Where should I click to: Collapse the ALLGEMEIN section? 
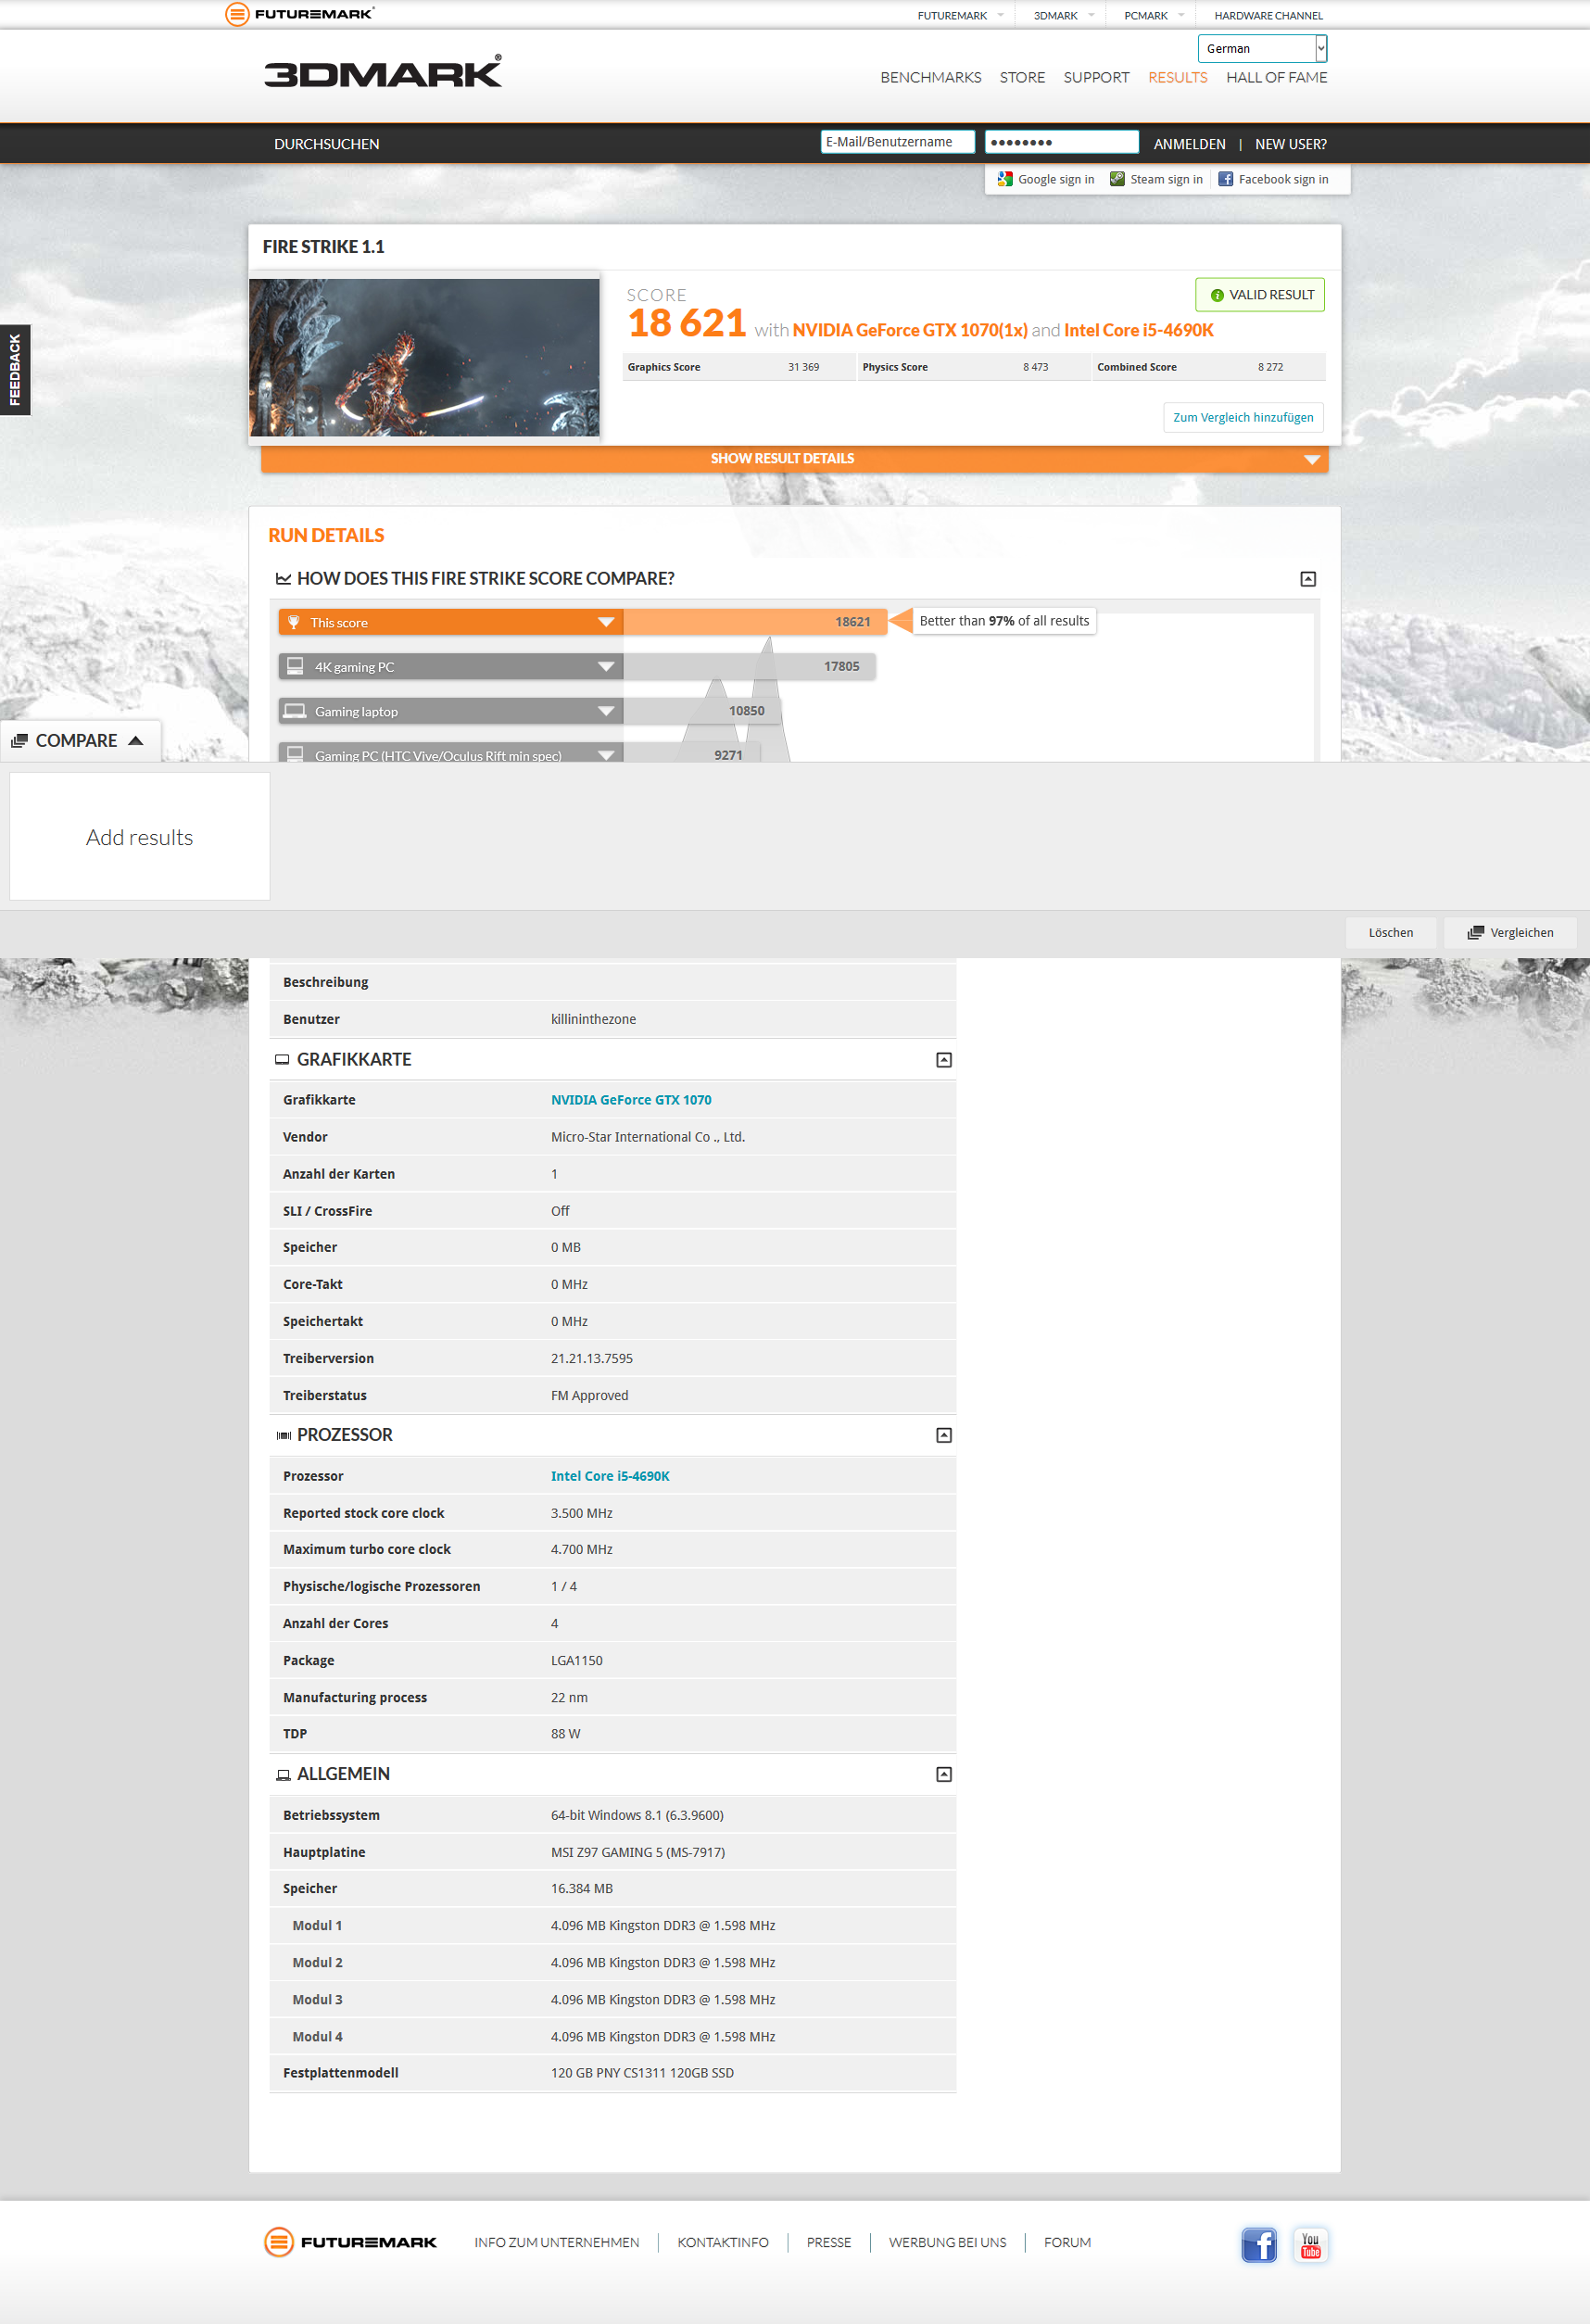click(x=943, y=1774)
